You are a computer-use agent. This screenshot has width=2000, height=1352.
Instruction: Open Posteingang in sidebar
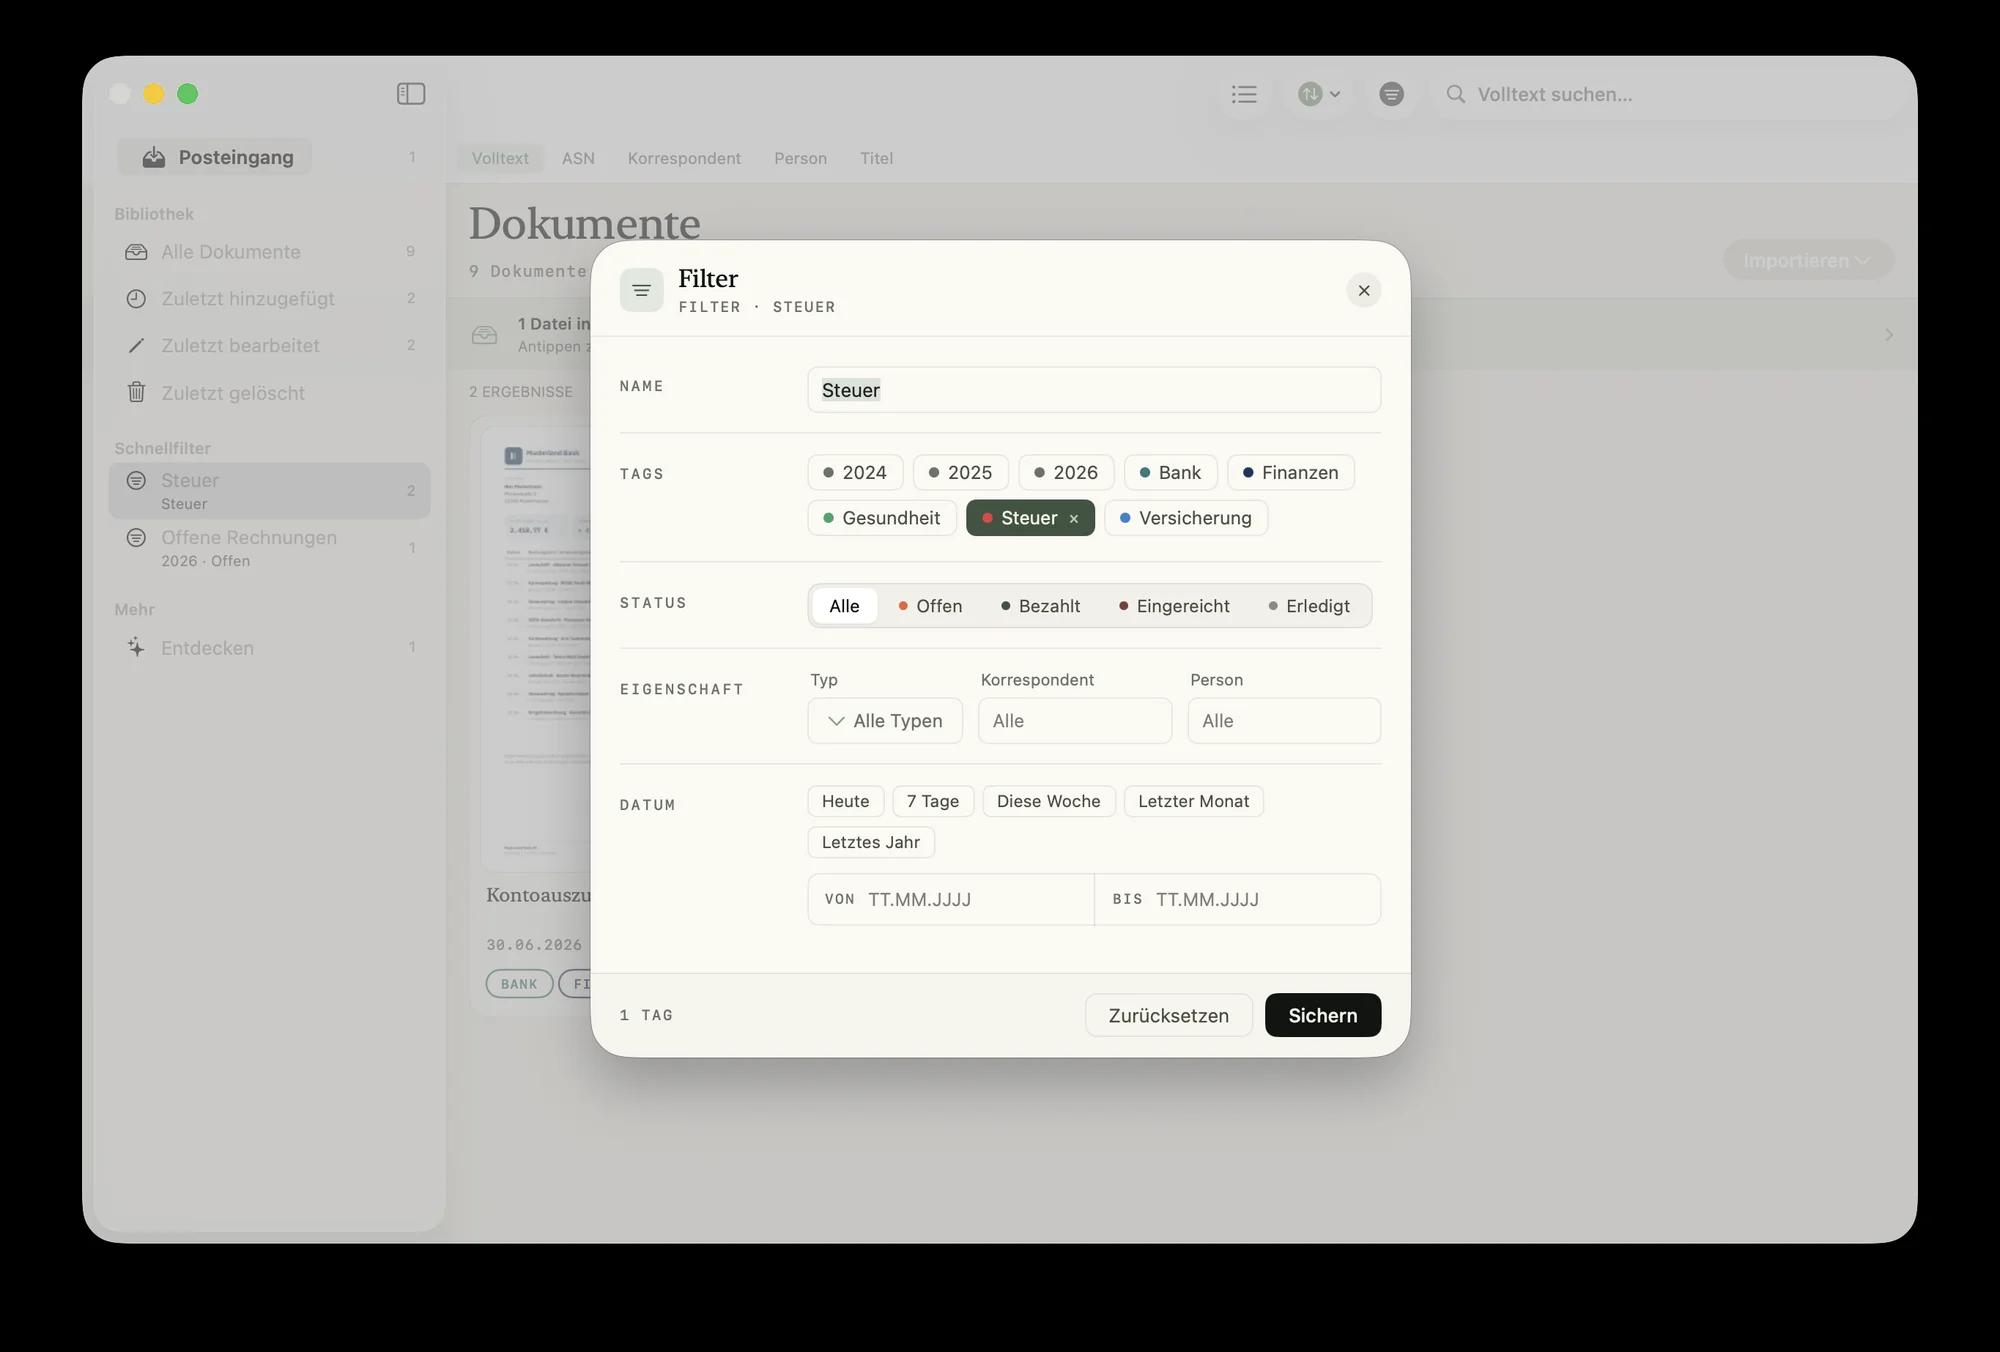215,157
